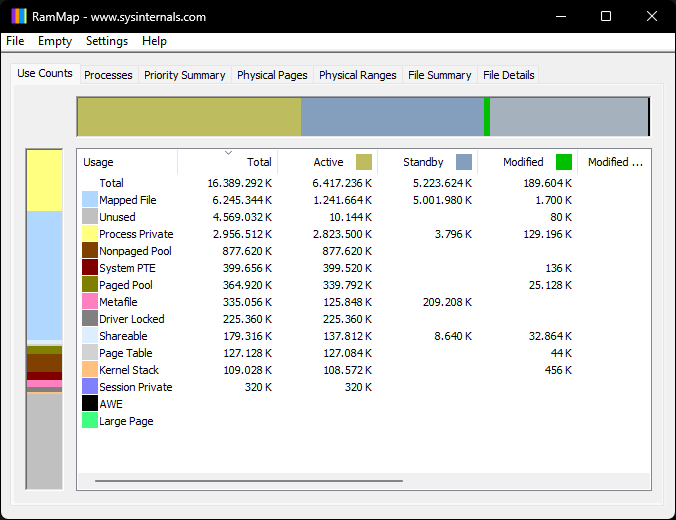The width and height of the screenshot is (676, 520).
Task: Click the Active olive color swatch in header
Action: [x=364, y=162]
